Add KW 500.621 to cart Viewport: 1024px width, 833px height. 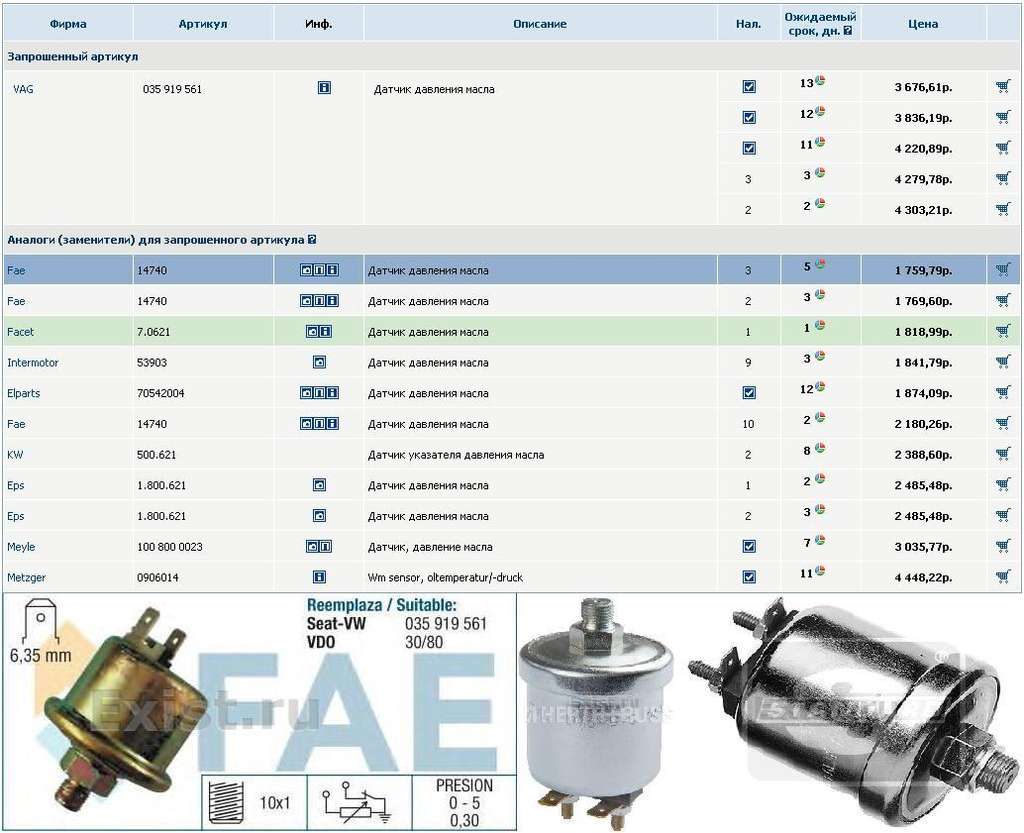[1003, 454]
